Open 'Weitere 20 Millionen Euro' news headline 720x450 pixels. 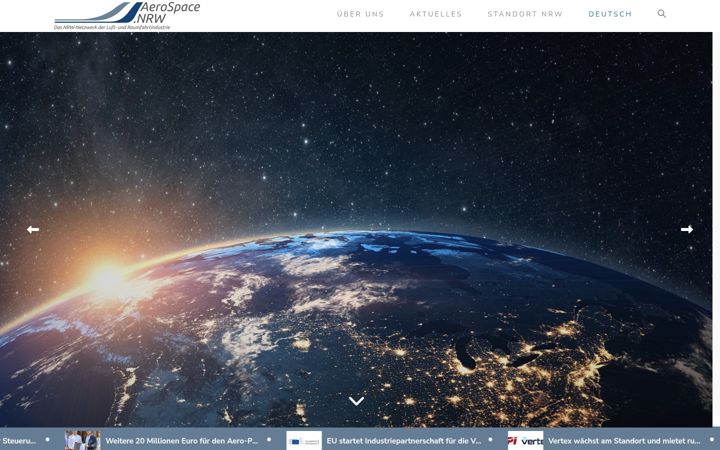(x=181, y=441)
